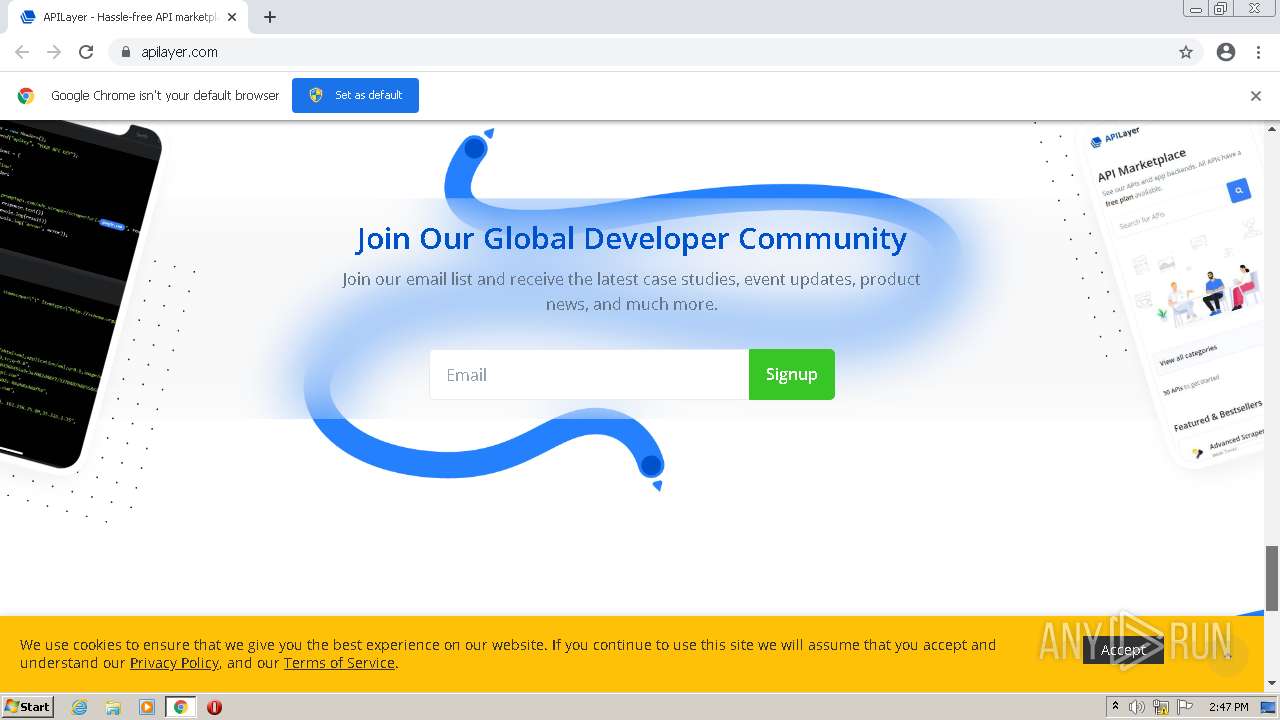
Task: Open the volume speaker tray icon
Action: point(1137,707)
